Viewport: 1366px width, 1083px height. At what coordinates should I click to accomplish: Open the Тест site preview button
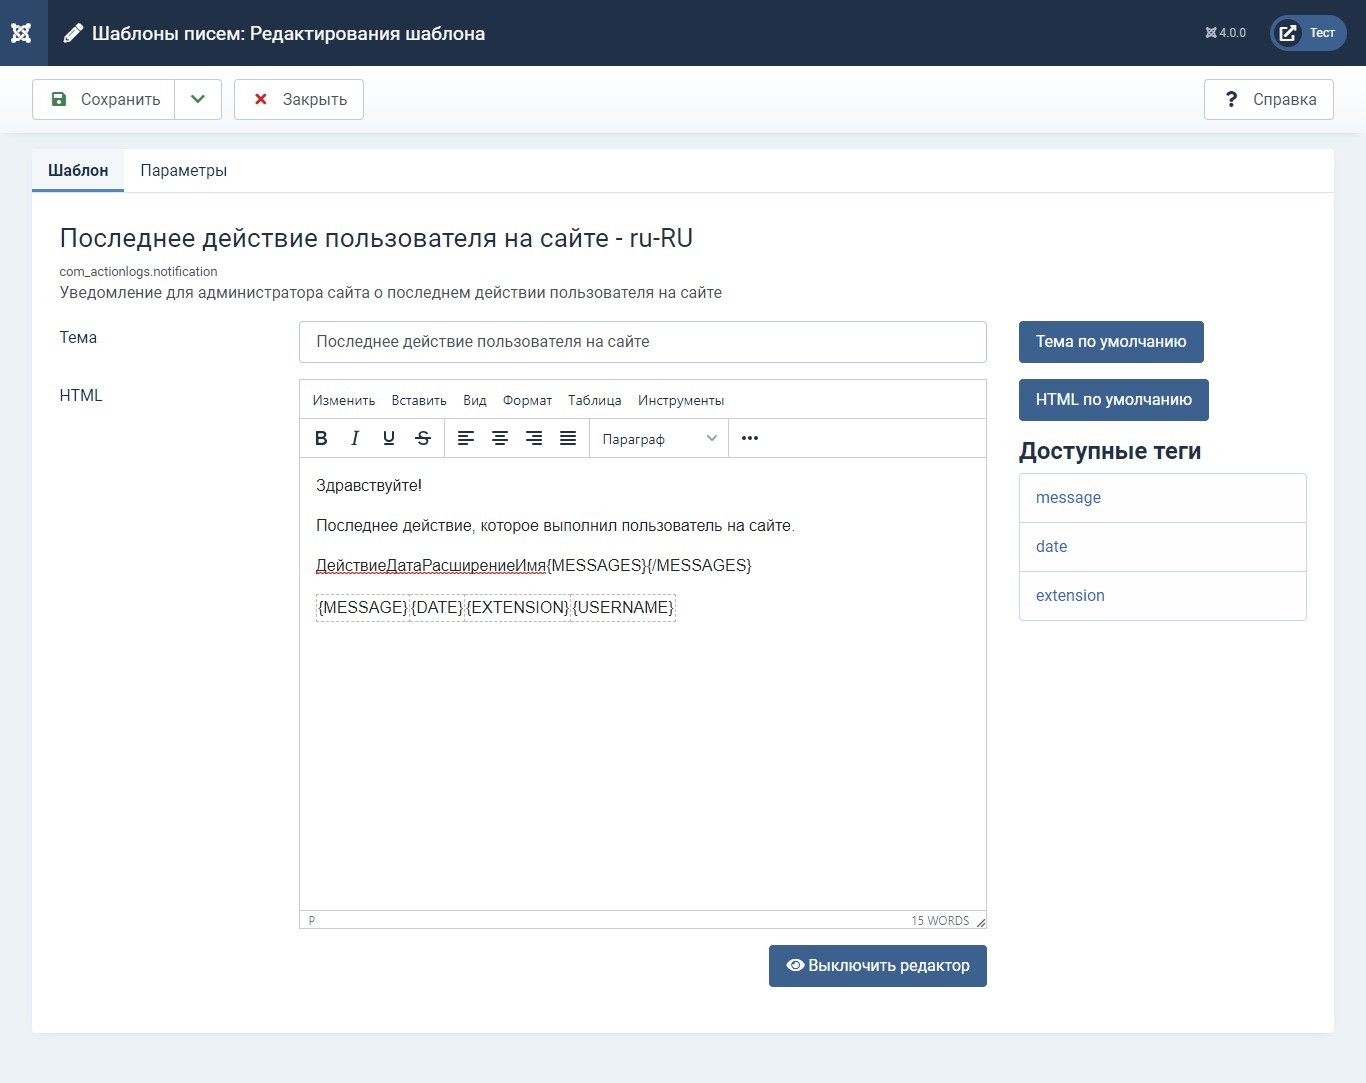coord(1309,33)
